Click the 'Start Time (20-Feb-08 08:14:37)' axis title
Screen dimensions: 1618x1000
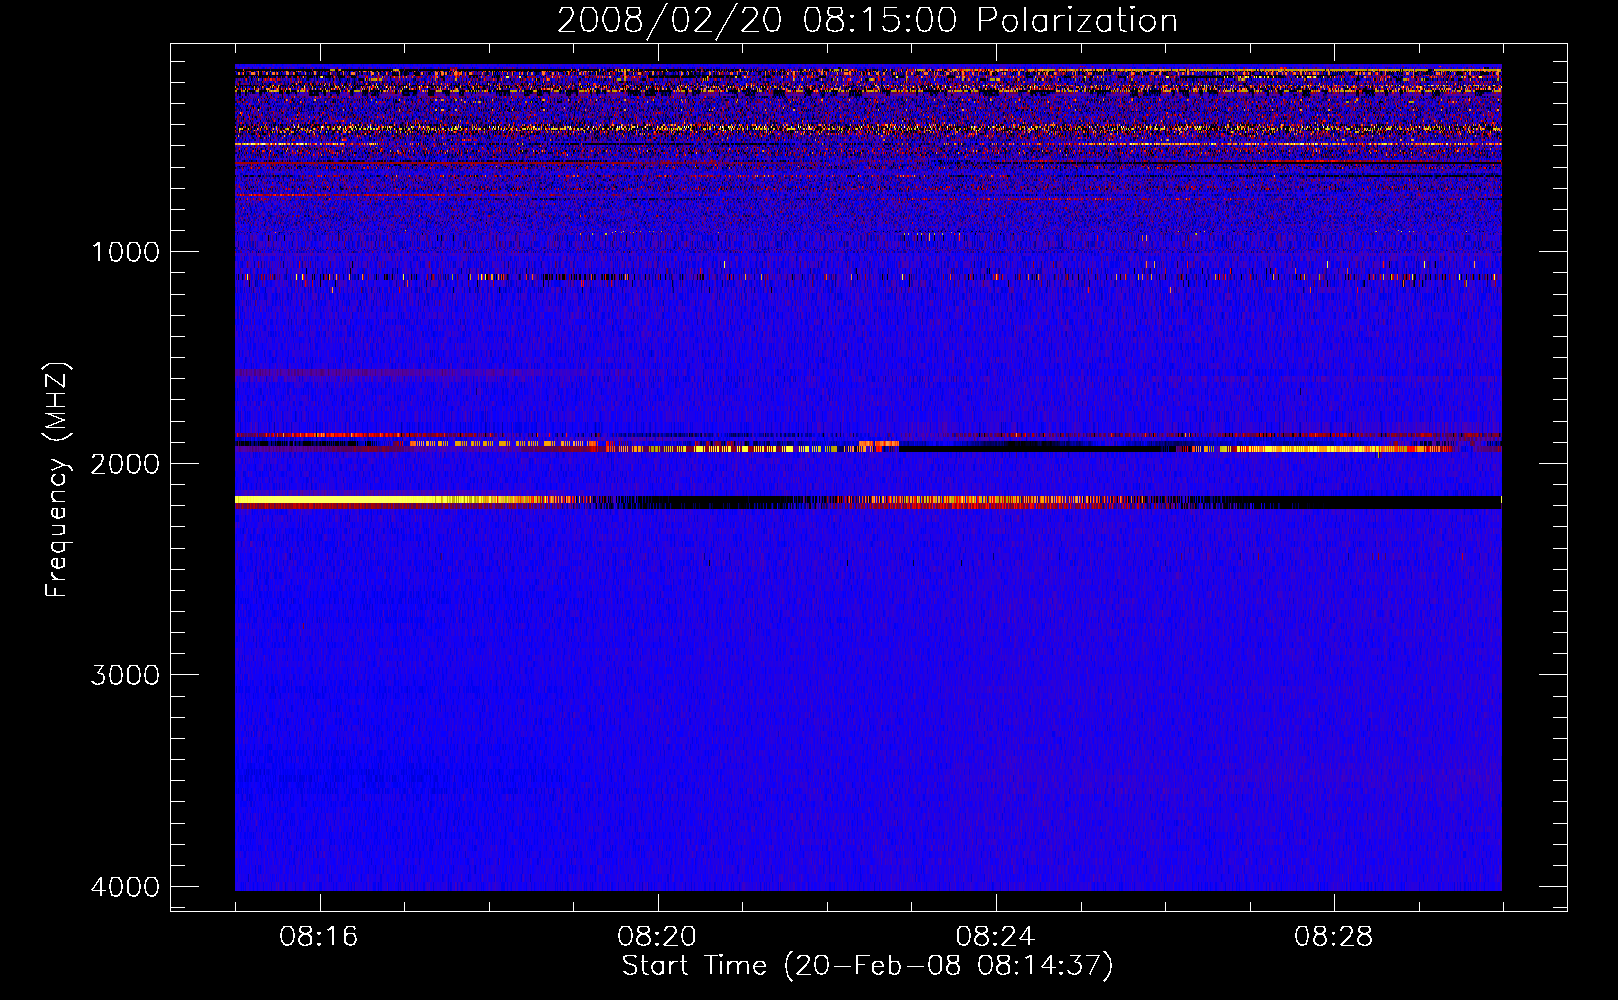click(867, 966)
